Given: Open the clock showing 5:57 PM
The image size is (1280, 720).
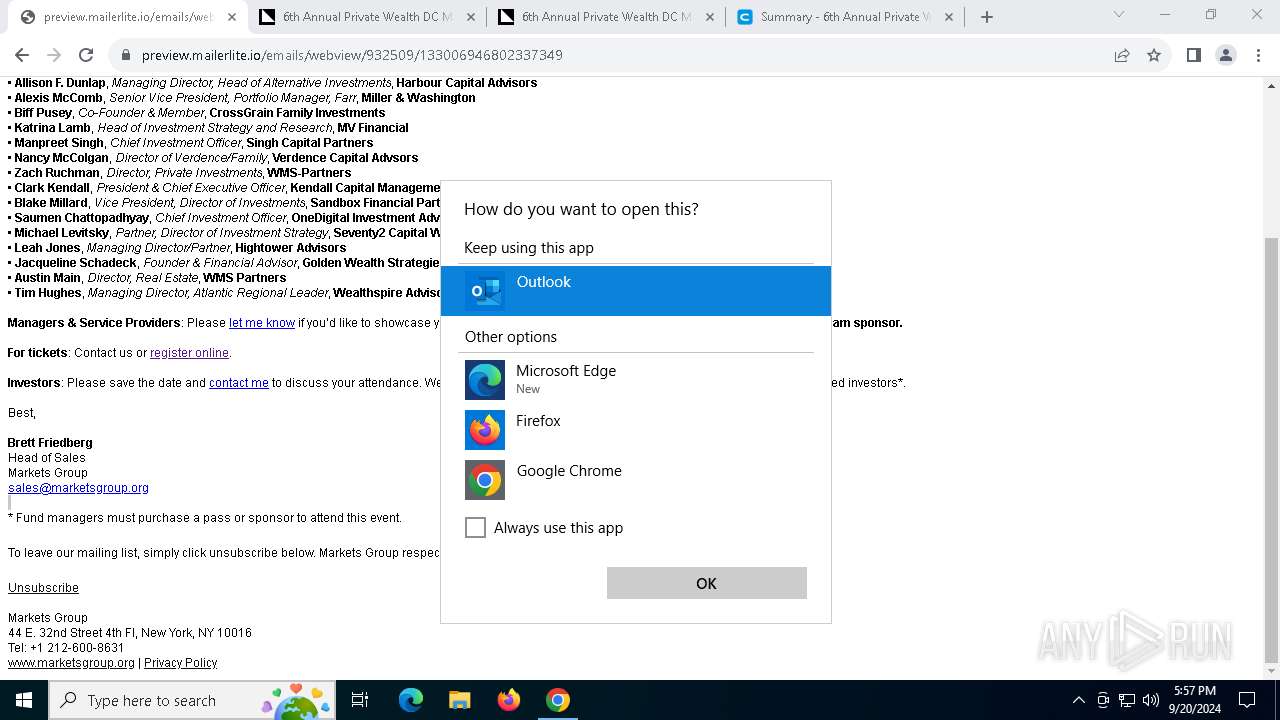Looking at the screenshot, I should (x=1194, y=700).
